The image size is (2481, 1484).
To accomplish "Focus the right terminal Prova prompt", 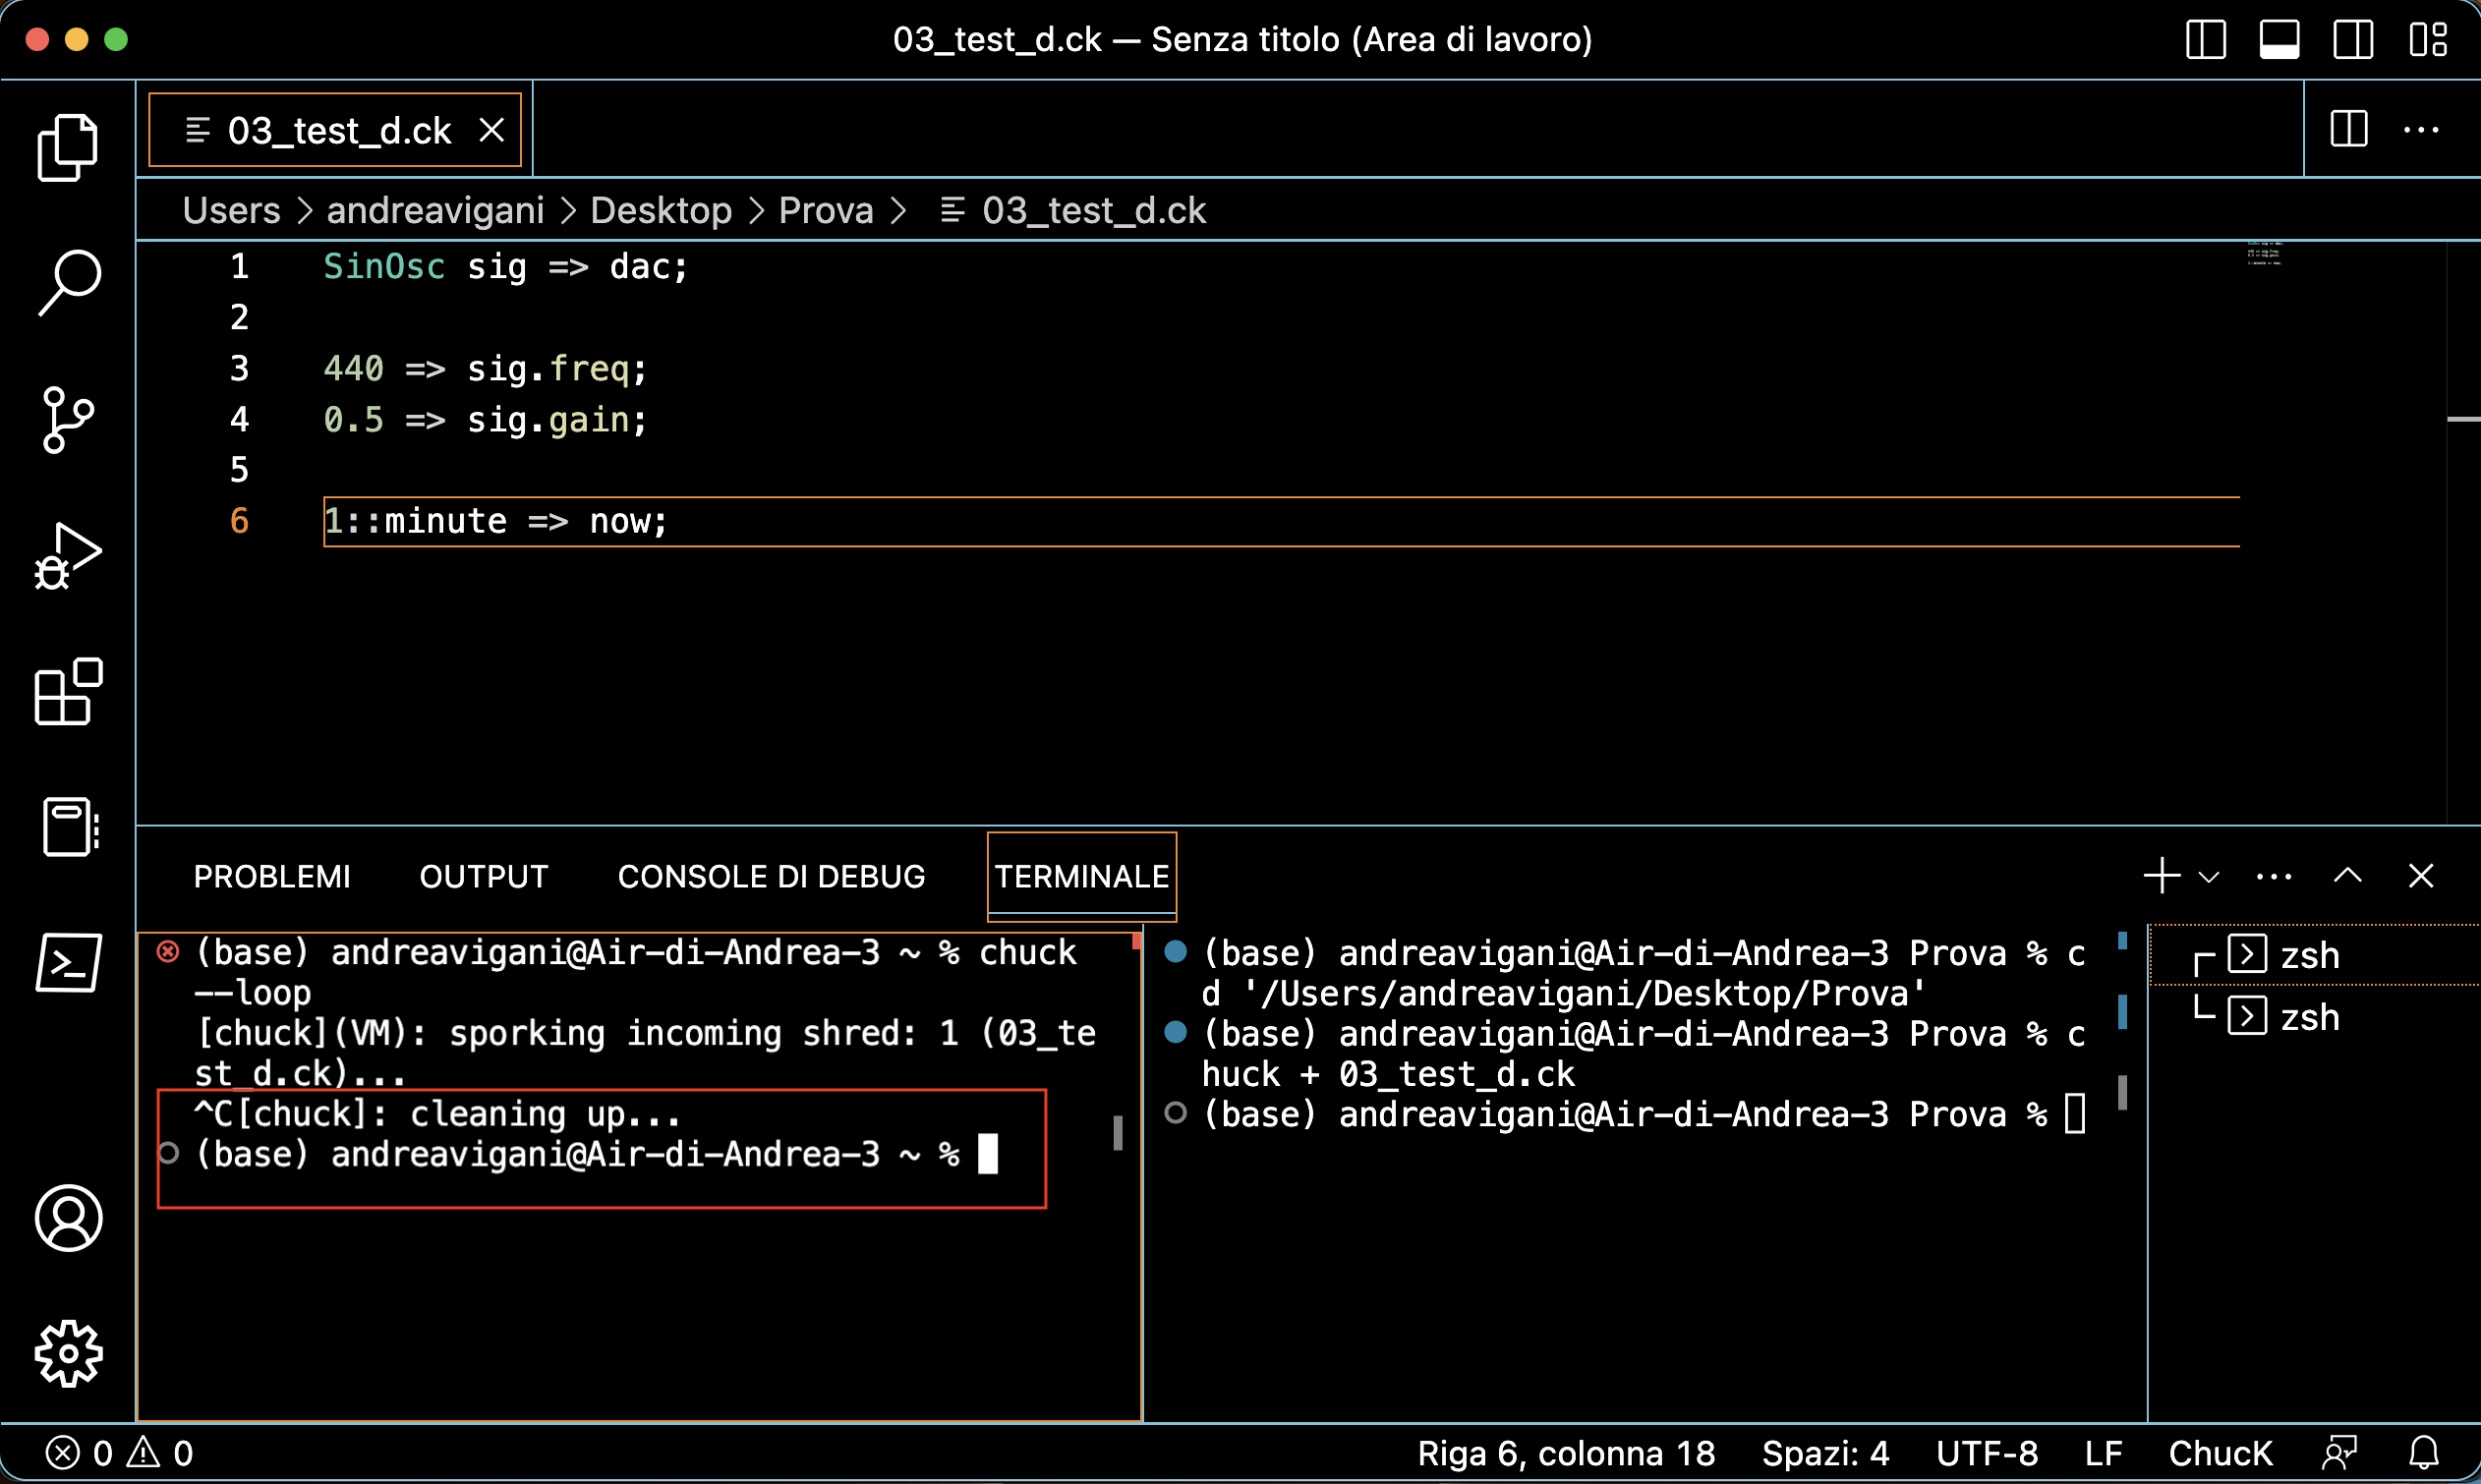I will coord(1642,1114).
